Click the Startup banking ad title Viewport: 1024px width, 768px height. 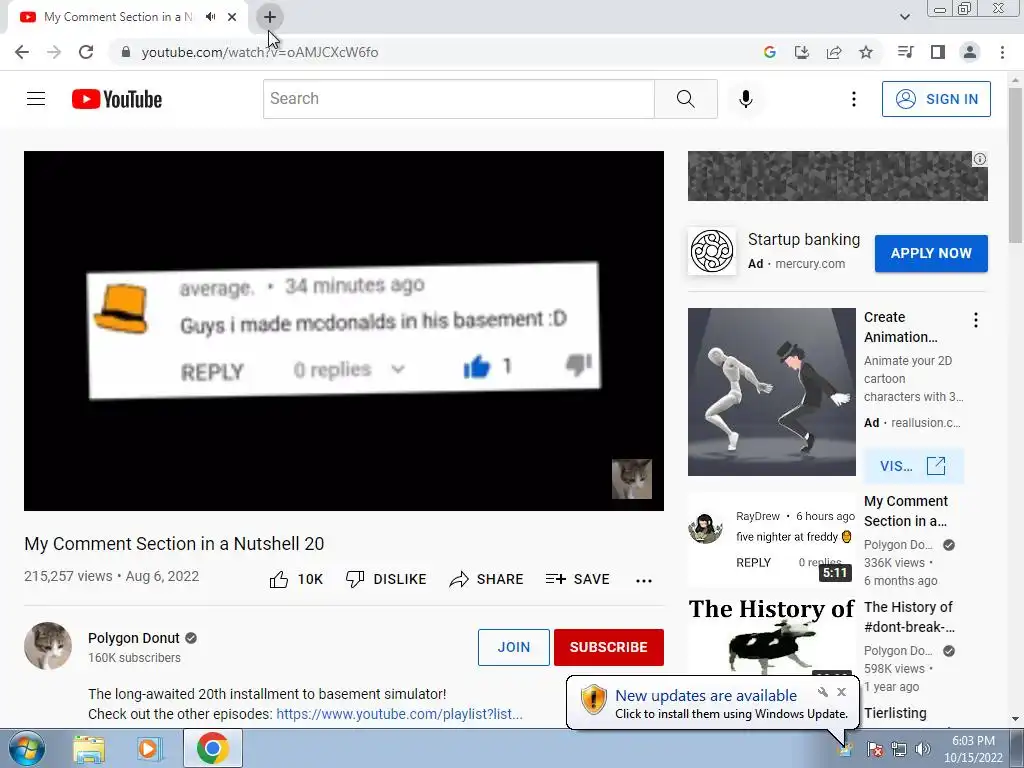[x=804, y=240]
